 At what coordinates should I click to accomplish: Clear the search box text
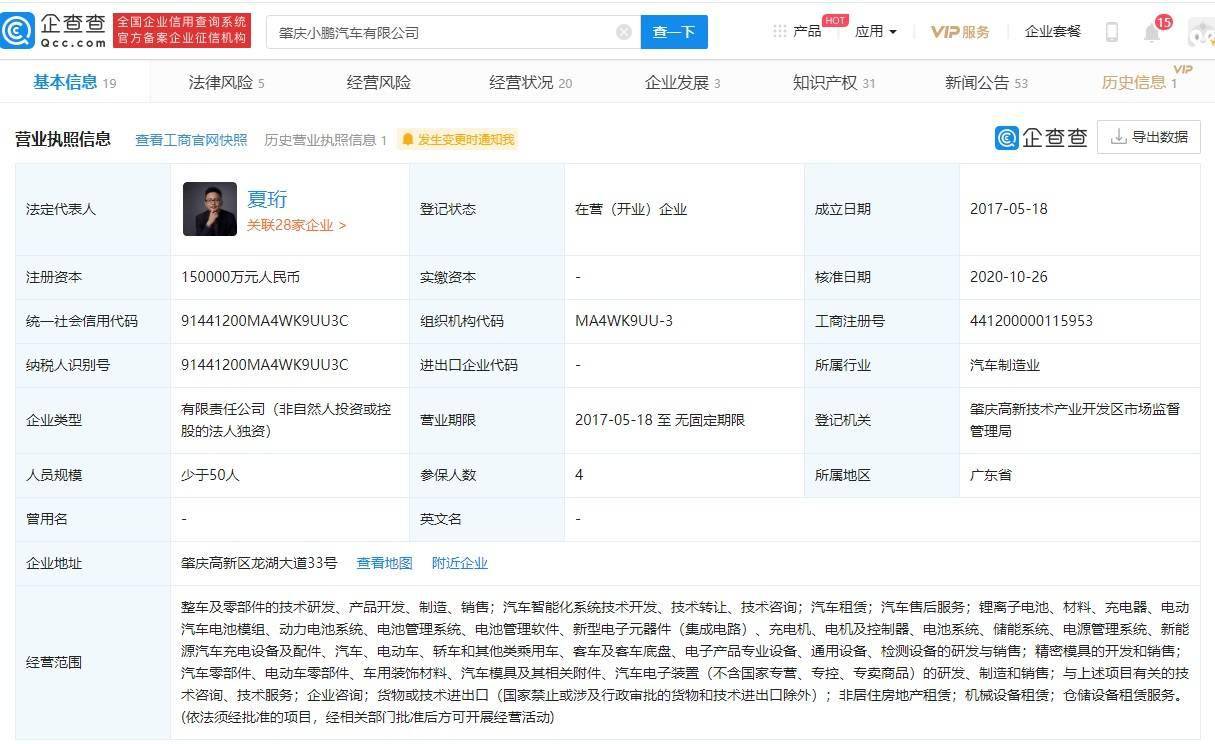[624, 32]
